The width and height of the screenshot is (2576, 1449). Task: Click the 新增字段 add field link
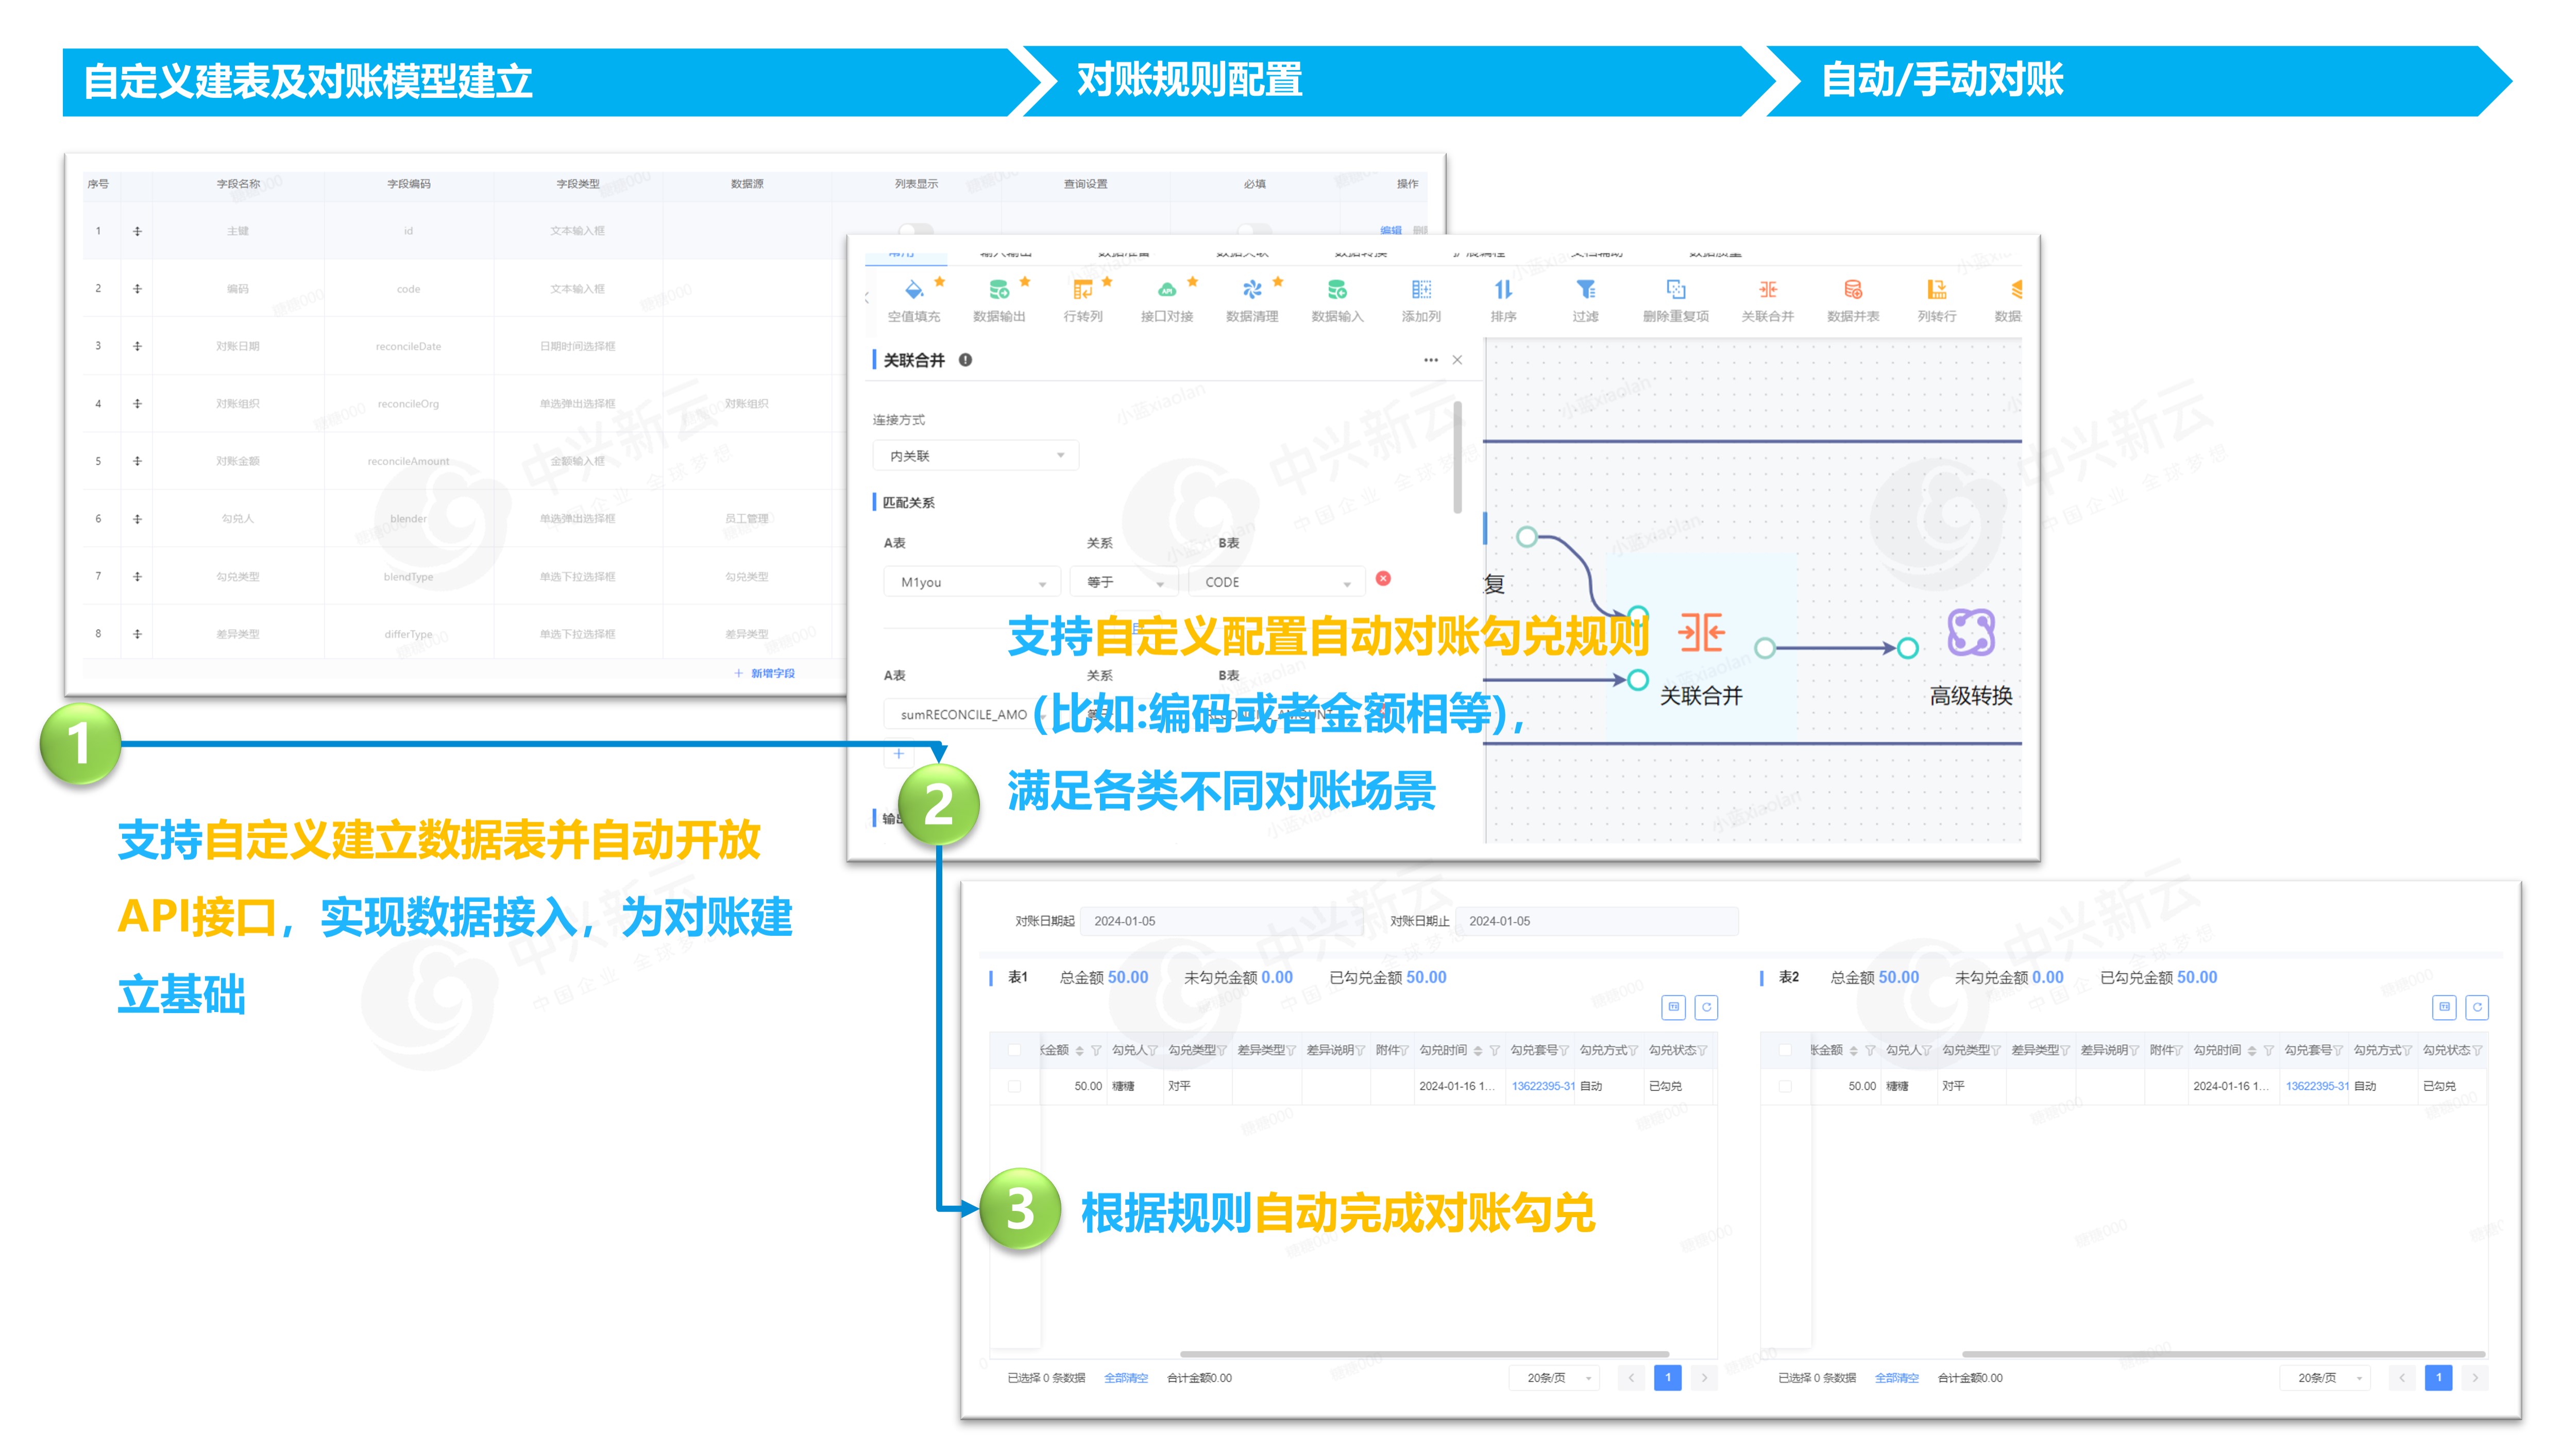pyautogui.click(x=765, y=674)
